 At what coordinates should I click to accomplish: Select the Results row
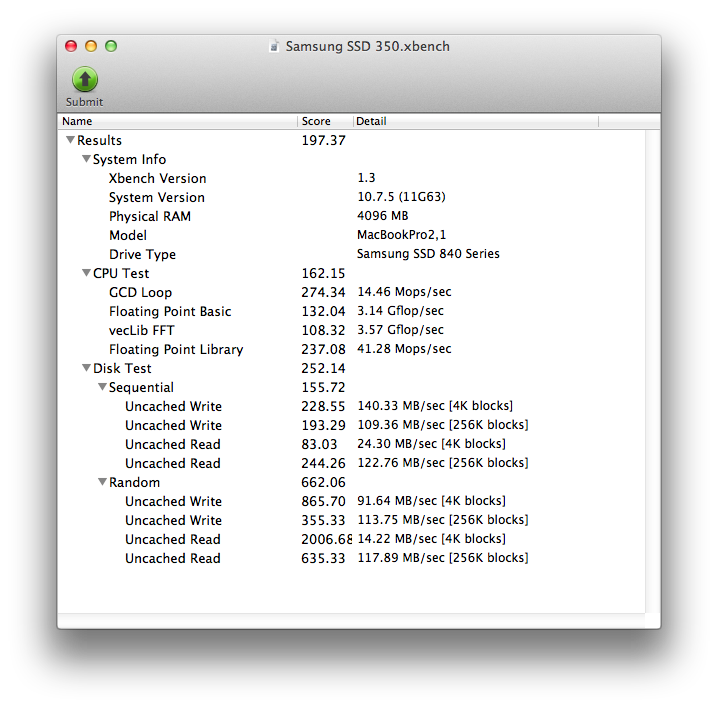click(352, 140)
